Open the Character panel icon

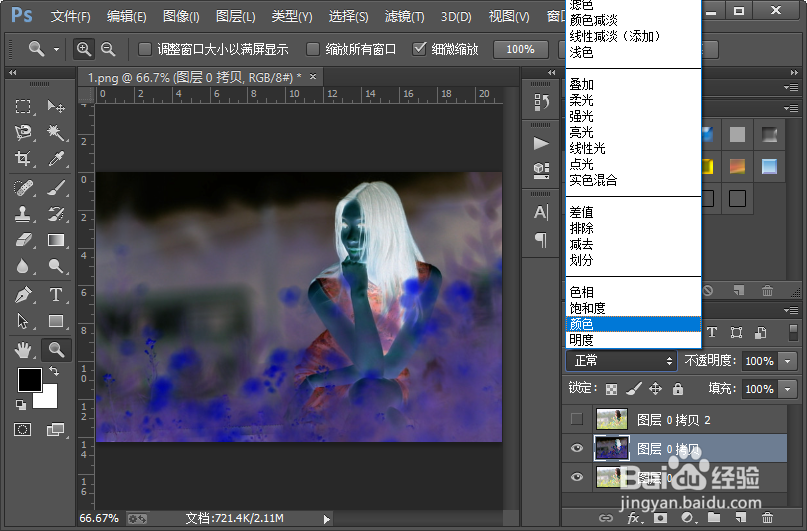click(x=541, y=212)
